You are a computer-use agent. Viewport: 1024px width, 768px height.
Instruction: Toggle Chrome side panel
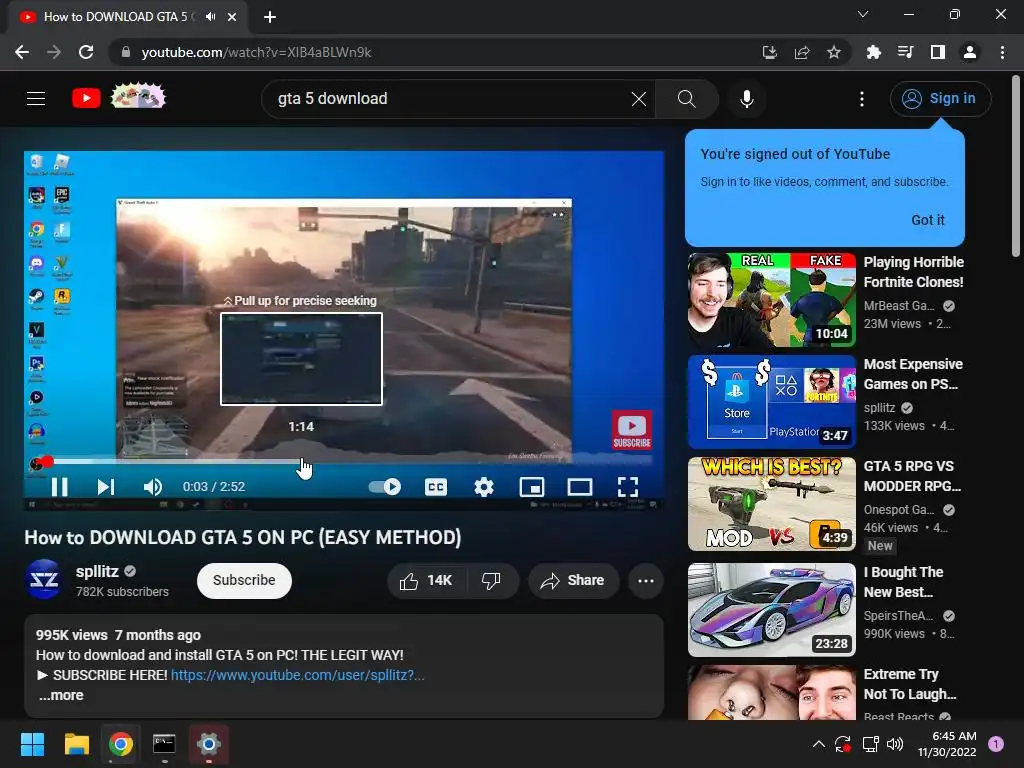(x=937, y=52)
